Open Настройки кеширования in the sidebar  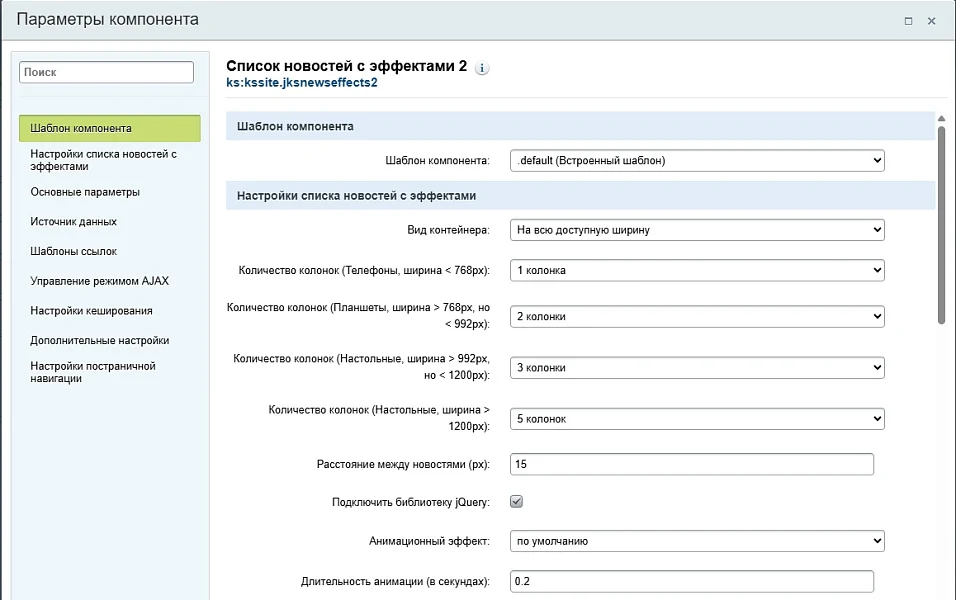pos(91,311)
